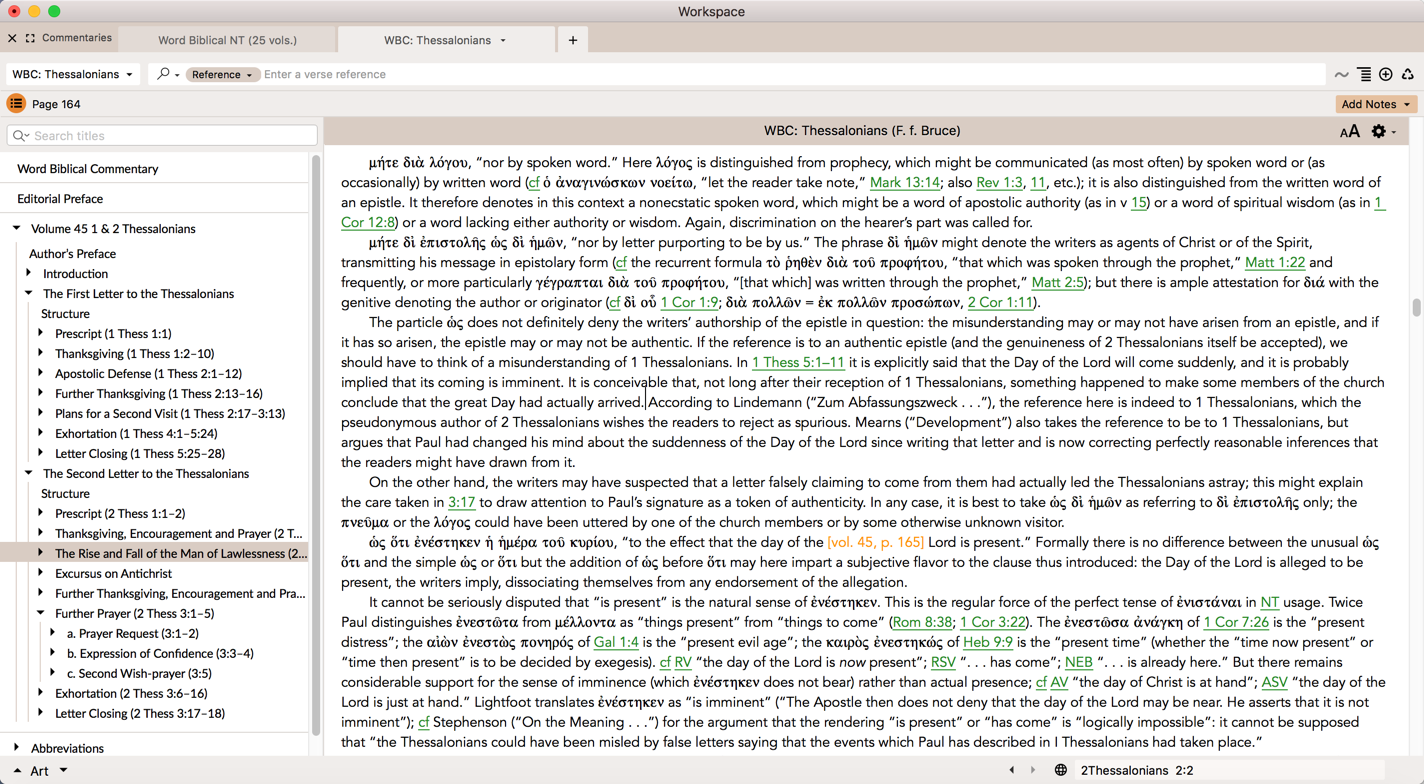Open the WBC: Thessalonians tab menu arrow
Image resolution: width=1424 pixels, height=784 pixels.
[x=503, y=40]
